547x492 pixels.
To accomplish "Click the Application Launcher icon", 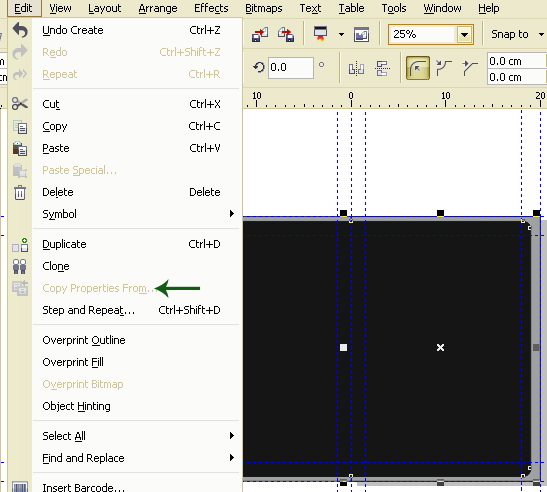I will (x=320, y=34).
